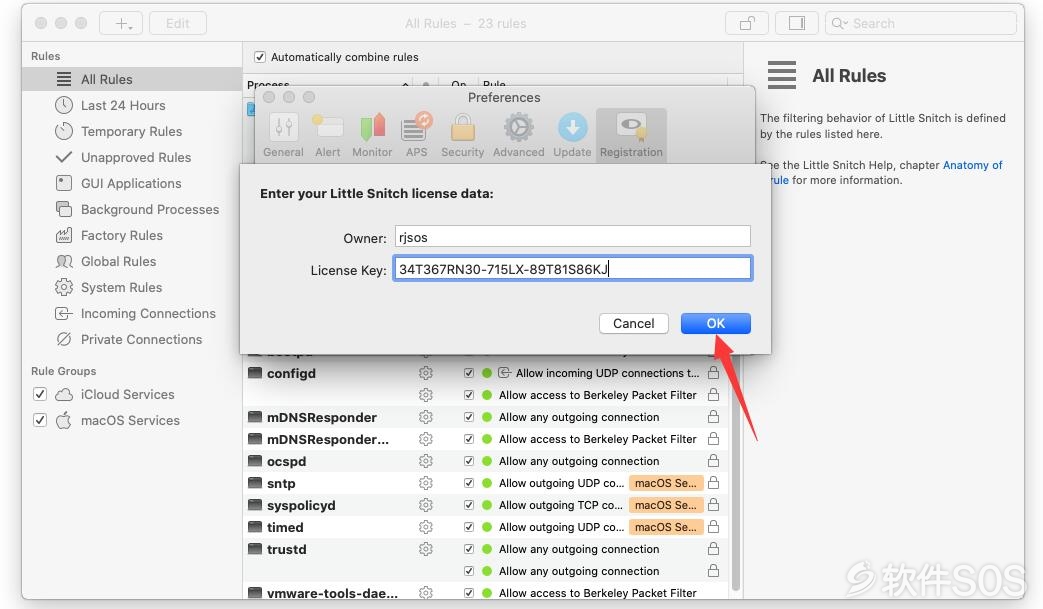
Task: Select System Rules in sidebar
Action: (132, 287)
